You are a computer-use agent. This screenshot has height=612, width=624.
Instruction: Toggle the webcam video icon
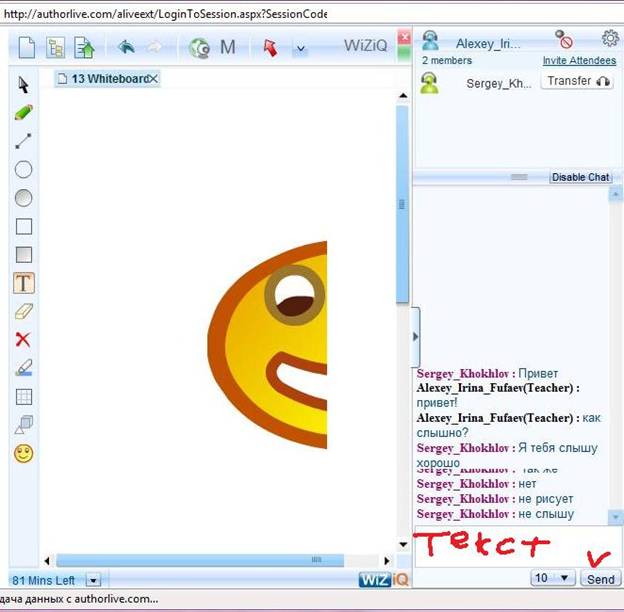199,48
